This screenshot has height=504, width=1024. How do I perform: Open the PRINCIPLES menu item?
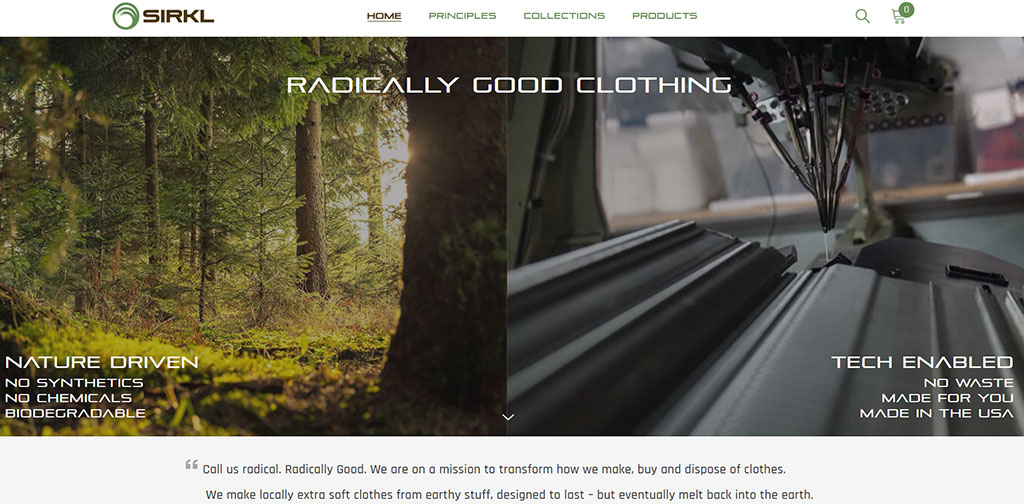462,16
